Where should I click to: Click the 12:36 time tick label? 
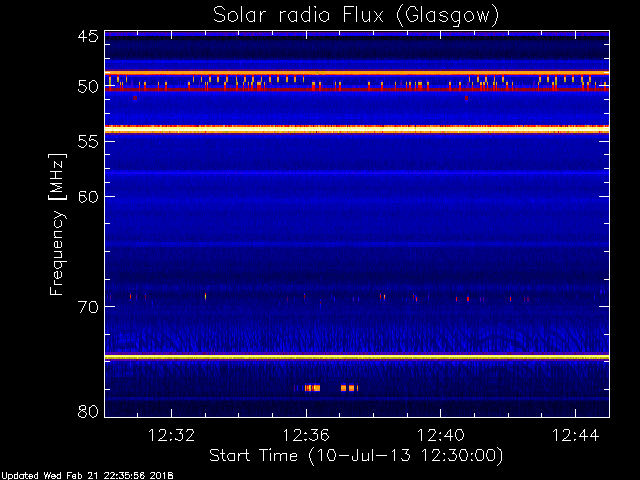[x=306, y=435]
